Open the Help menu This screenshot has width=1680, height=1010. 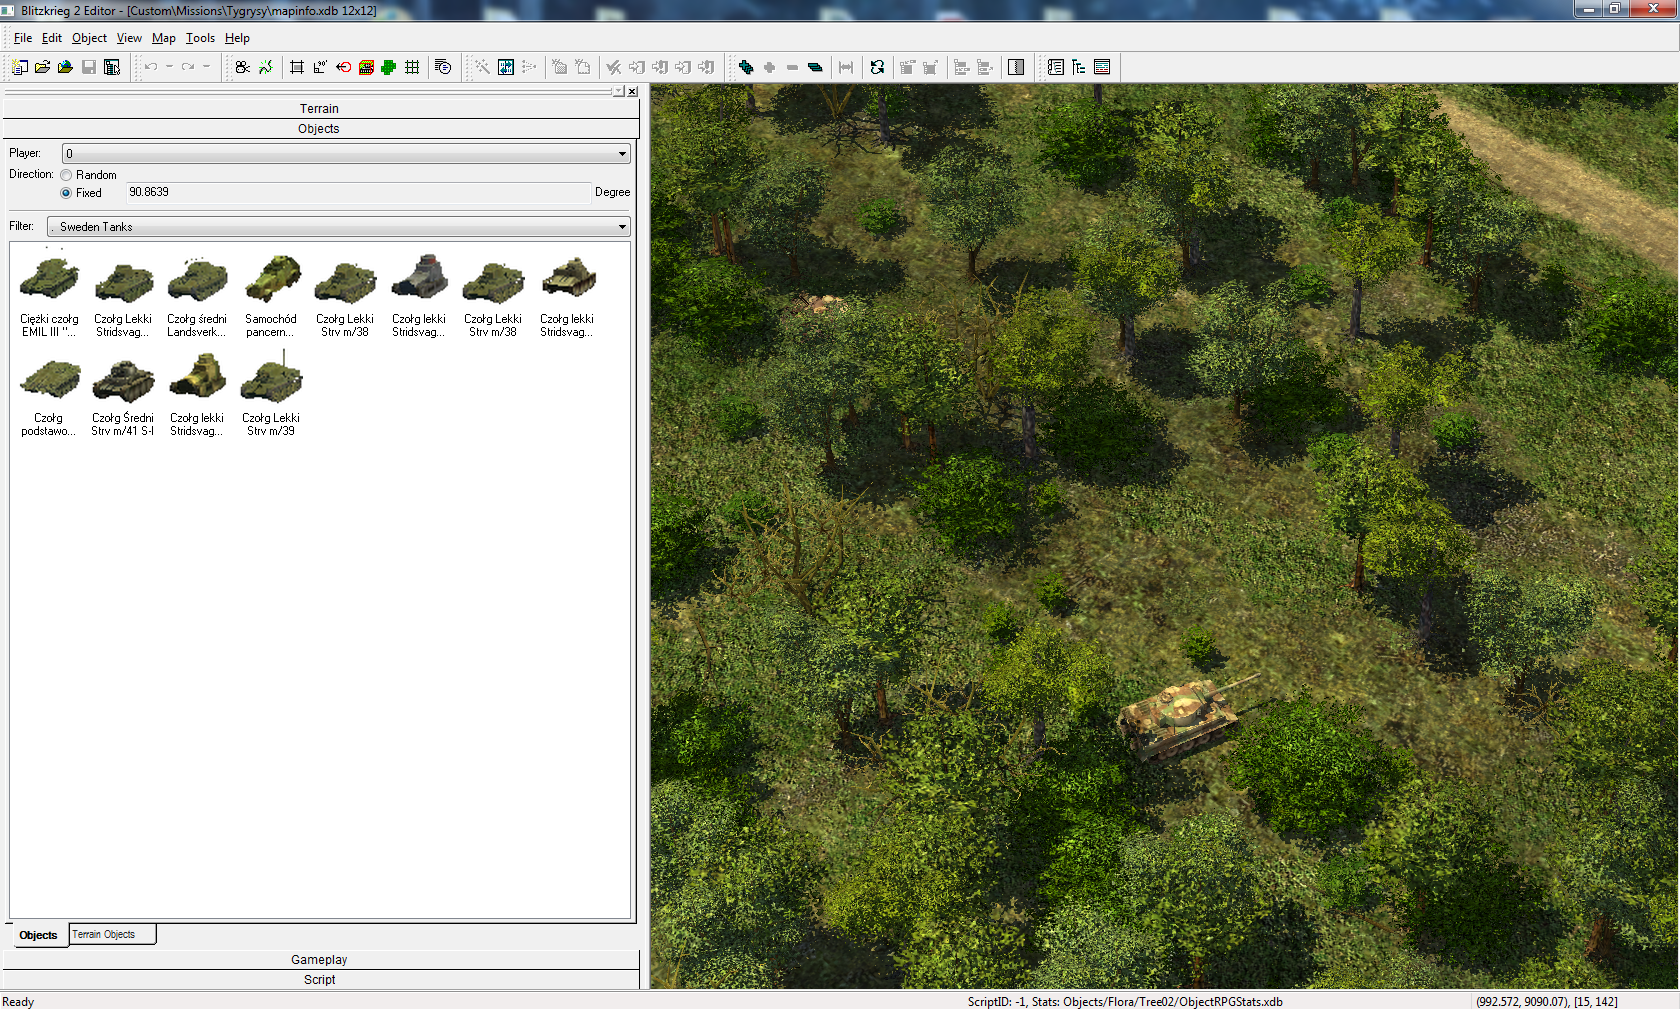237,38
